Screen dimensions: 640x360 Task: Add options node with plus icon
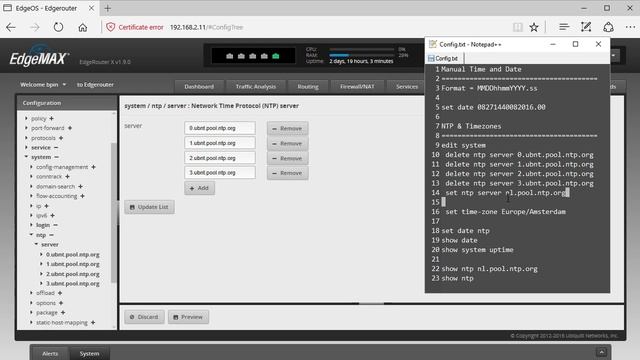(61, 303)
